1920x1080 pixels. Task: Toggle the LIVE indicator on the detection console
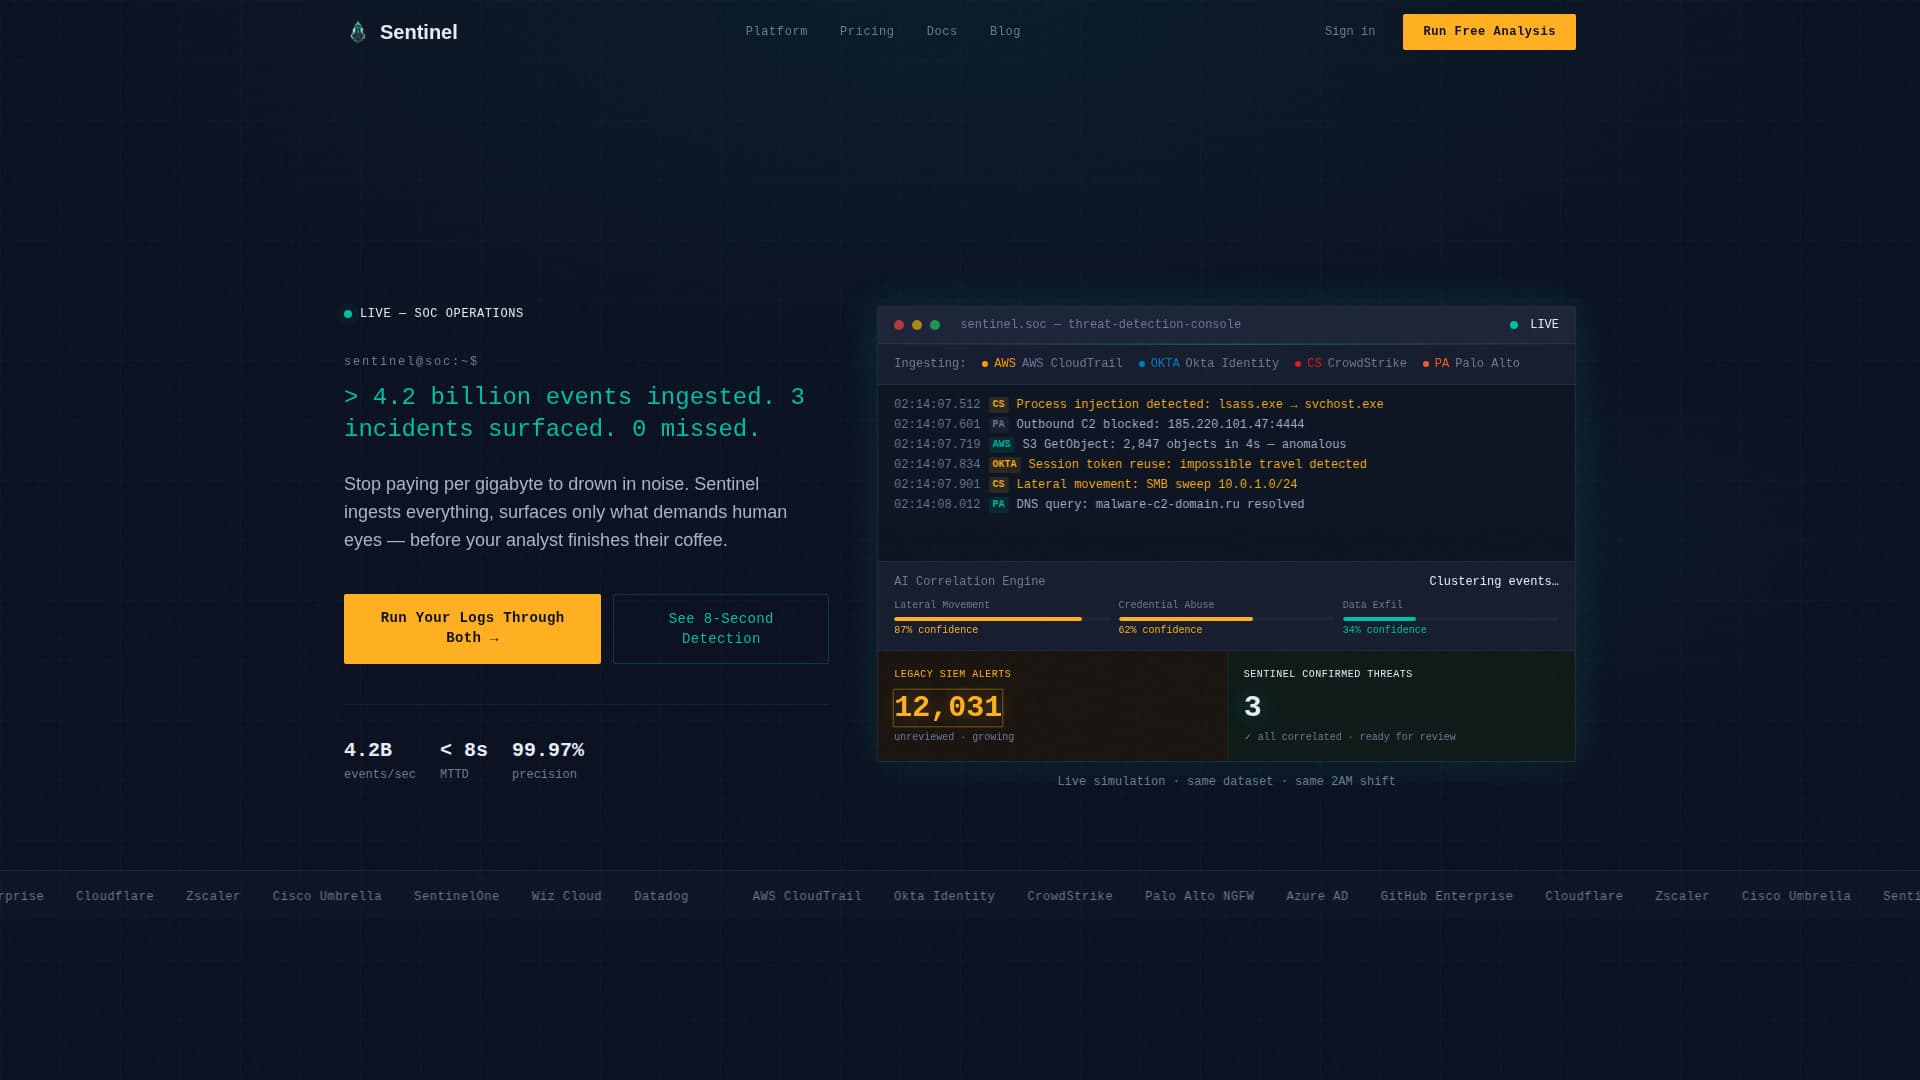[x=1535, y=324]
